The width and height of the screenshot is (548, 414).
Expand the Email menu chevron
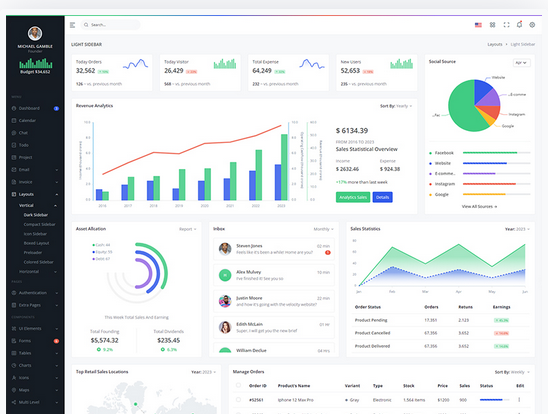pyautogui.click(x=57, y=170)
